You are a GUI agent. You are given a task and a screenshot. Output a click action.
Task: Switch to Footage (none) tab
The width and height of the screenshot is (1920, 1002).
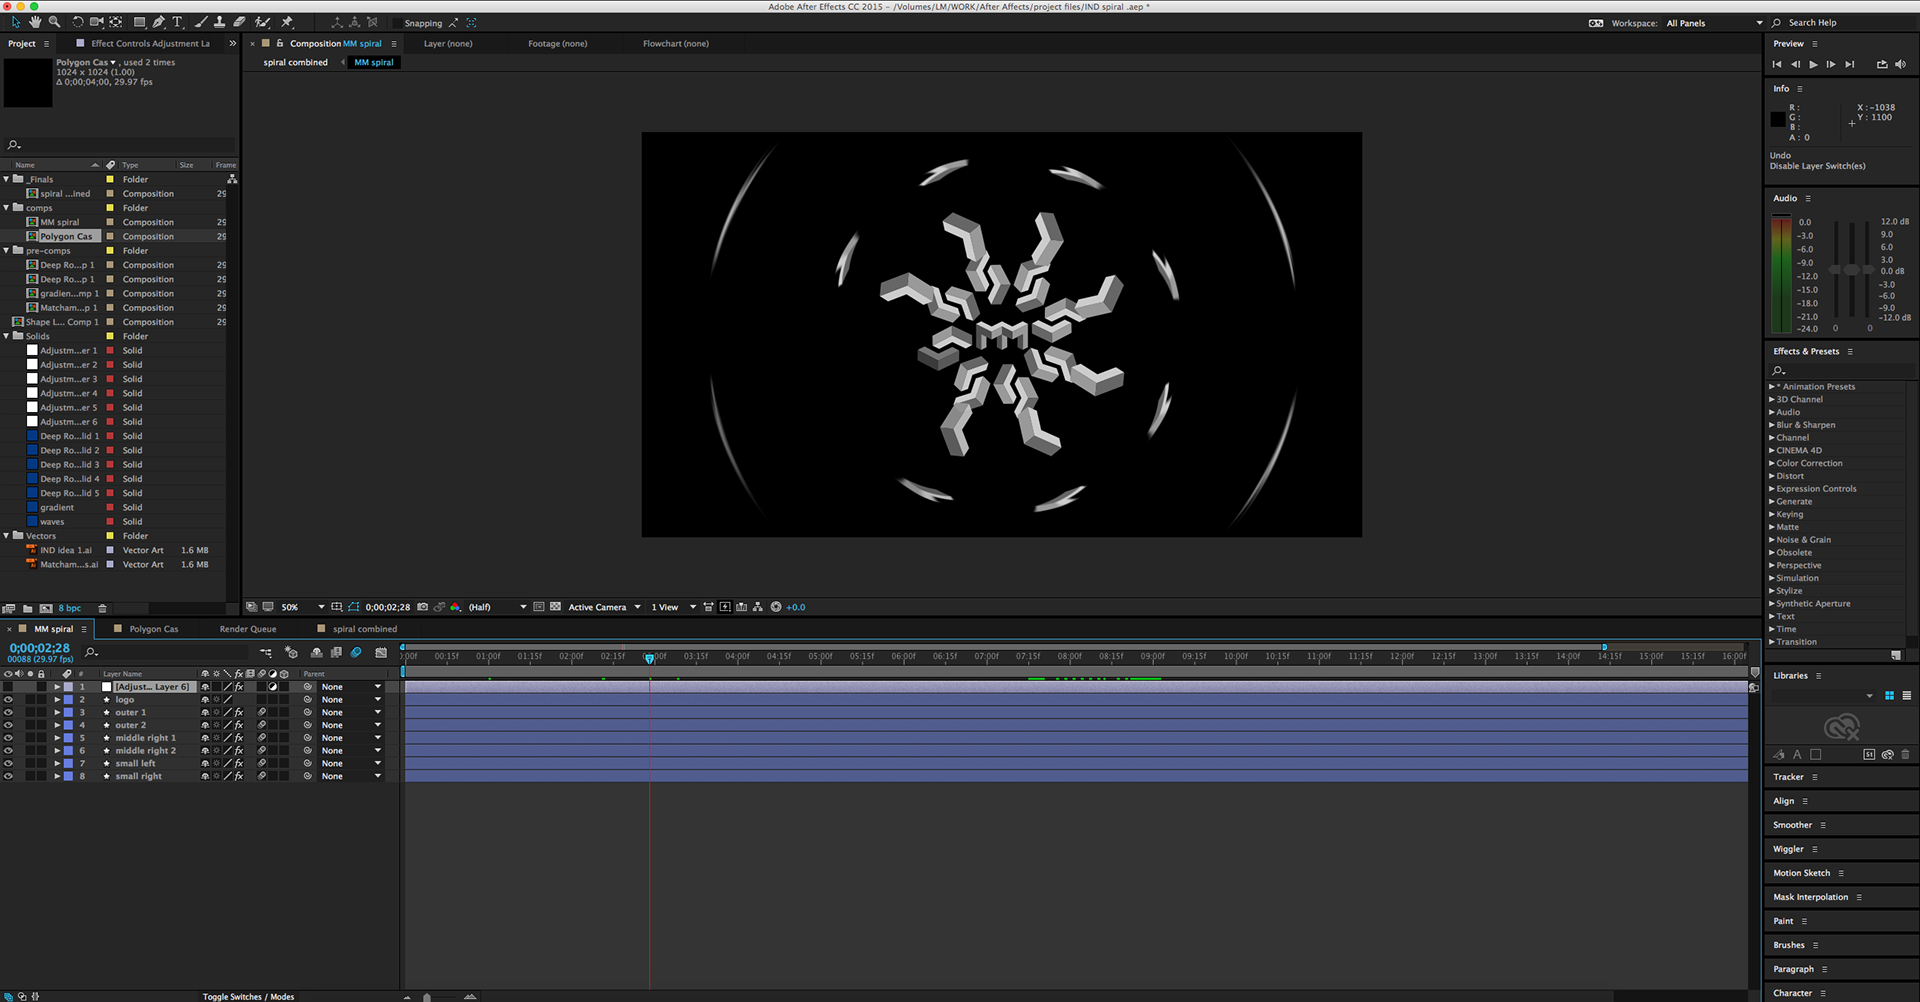pyautogui.click(x=558, y=44)
